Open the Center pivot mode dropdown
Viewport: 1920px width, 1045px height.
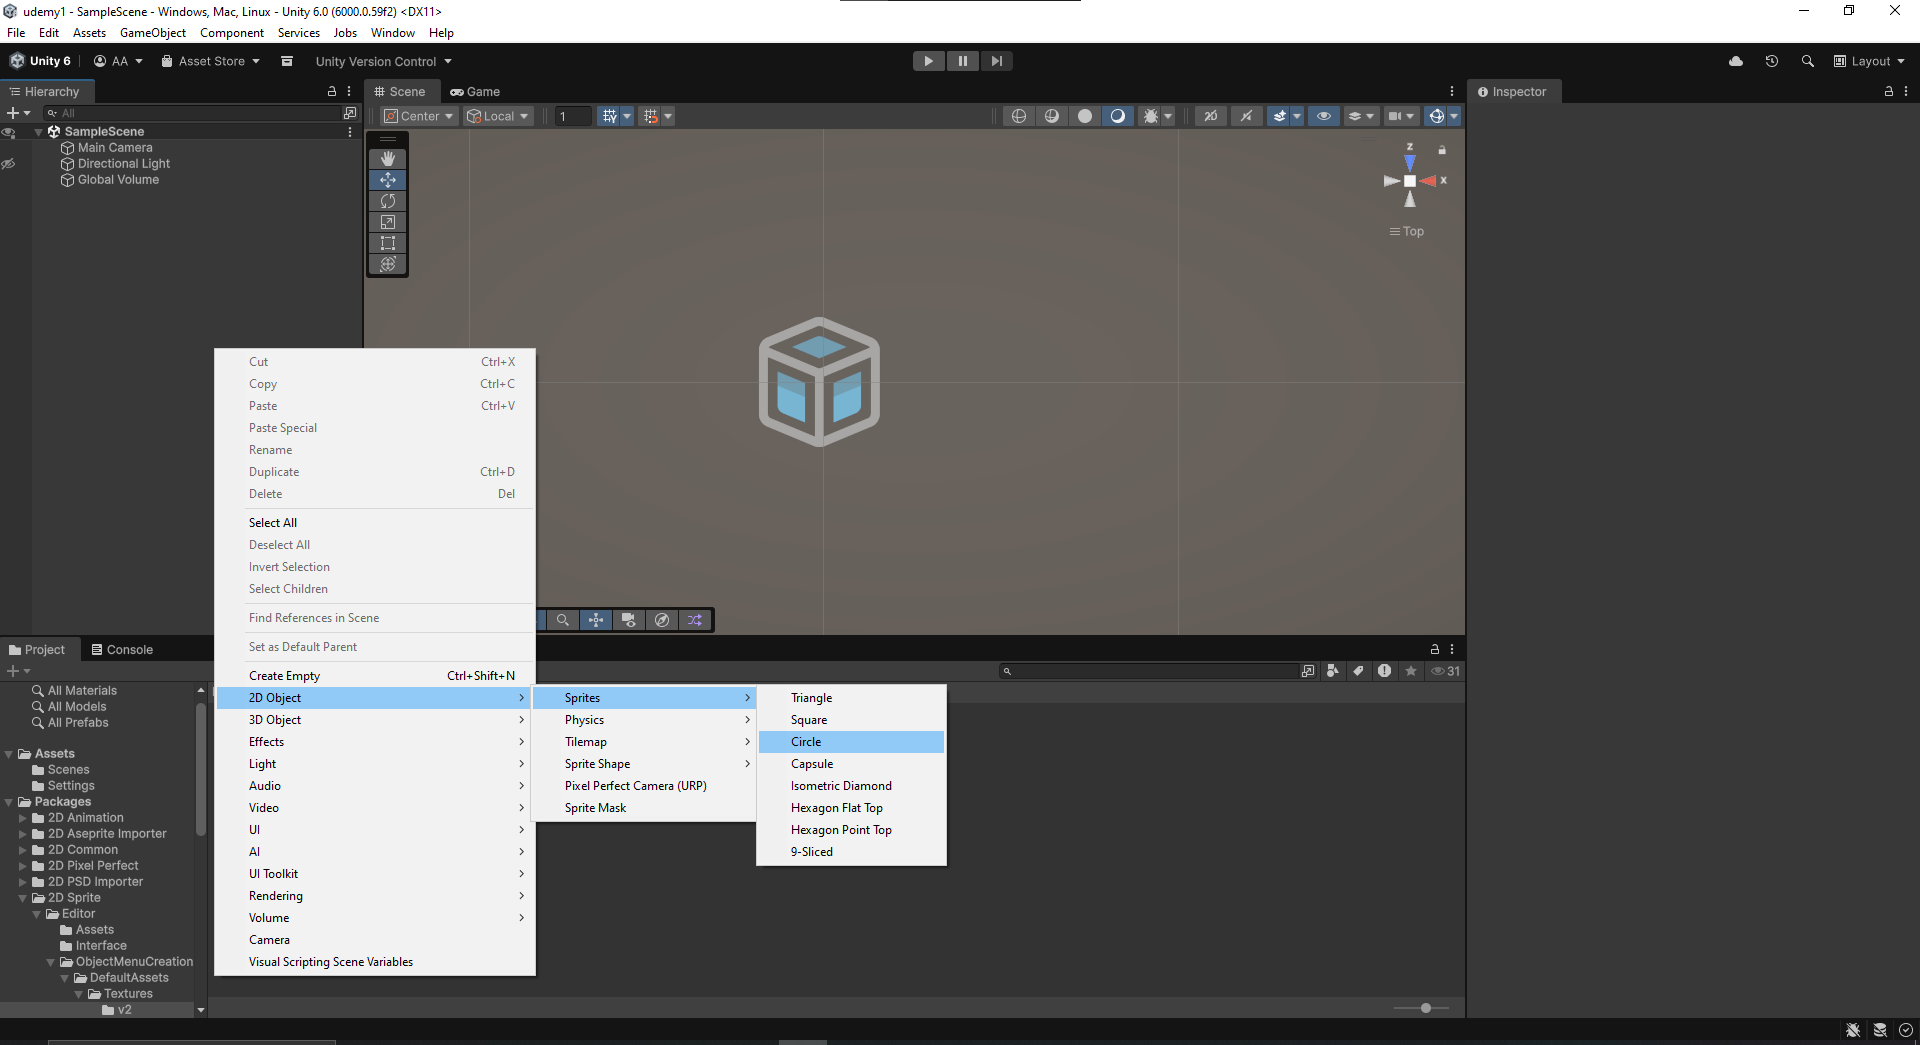[x=420, y=116]
